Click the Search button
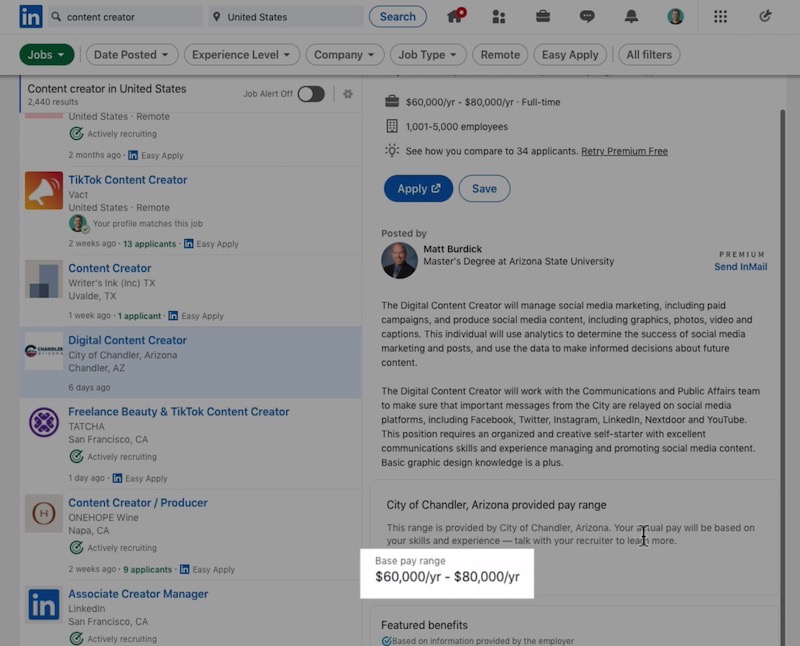Screen dimensions: 800x646 397,17
